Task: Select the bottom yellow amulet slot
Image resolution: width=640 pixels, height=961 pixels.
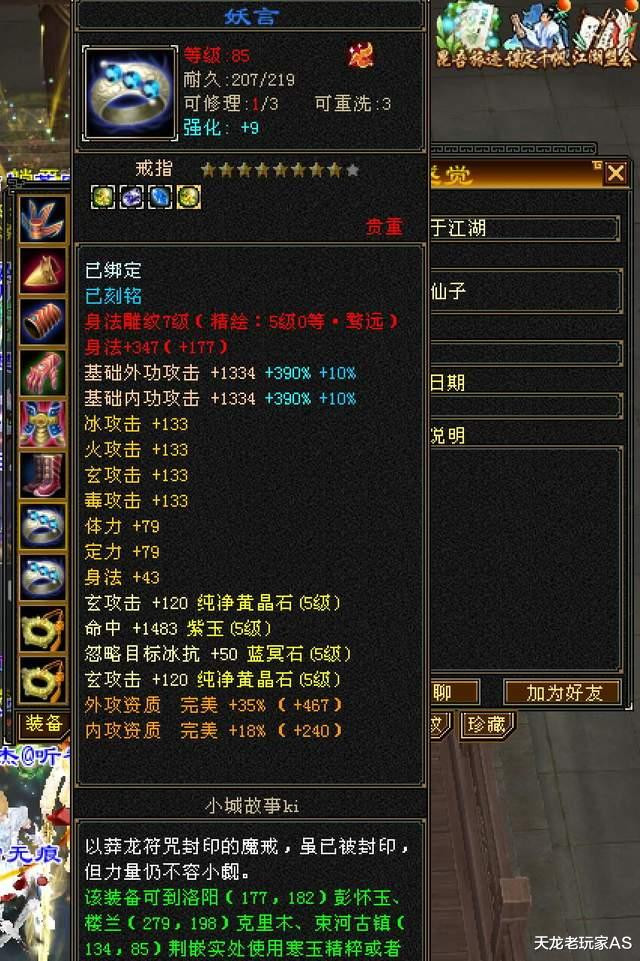Action: pyautogui.click(x=42, y=680)
